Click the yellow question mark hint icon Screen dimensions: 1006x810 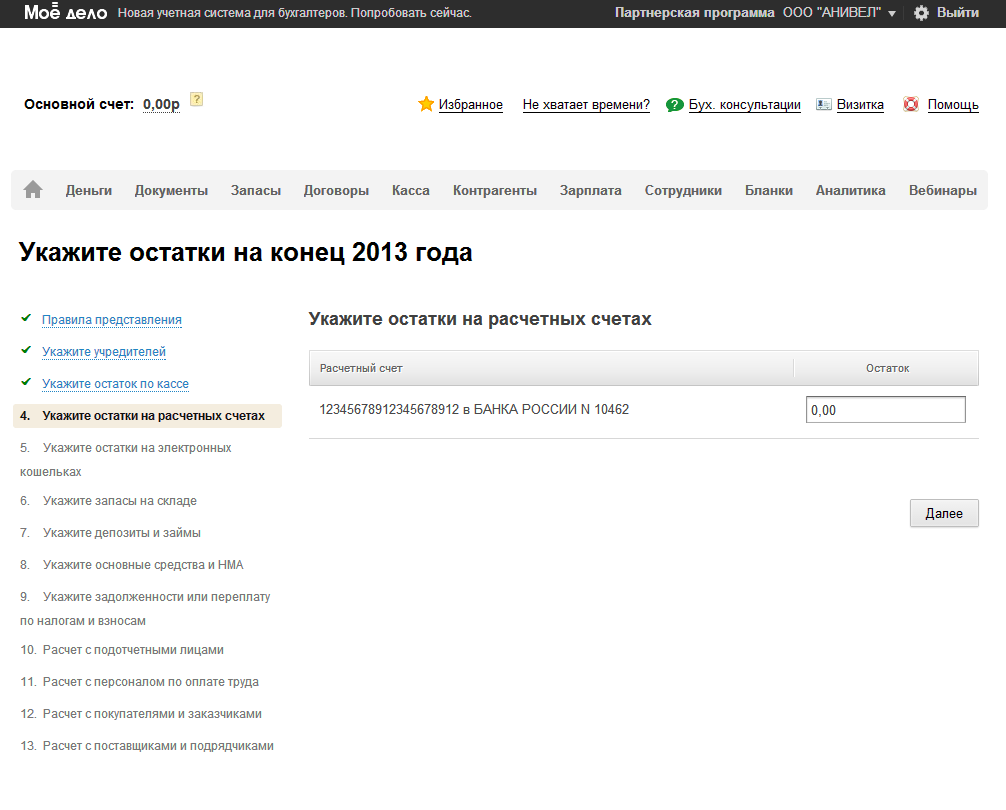pyautogui.click(x=197, y=99)
